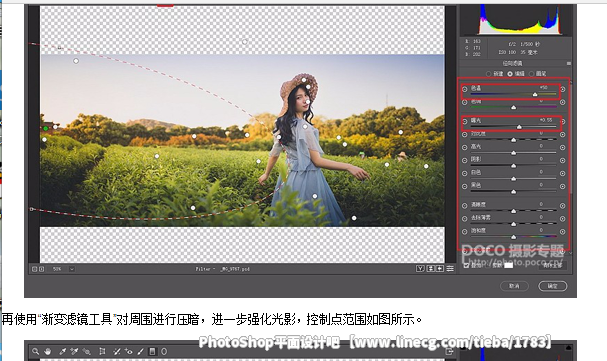Select the green active radial filter pin

point(46,128)
